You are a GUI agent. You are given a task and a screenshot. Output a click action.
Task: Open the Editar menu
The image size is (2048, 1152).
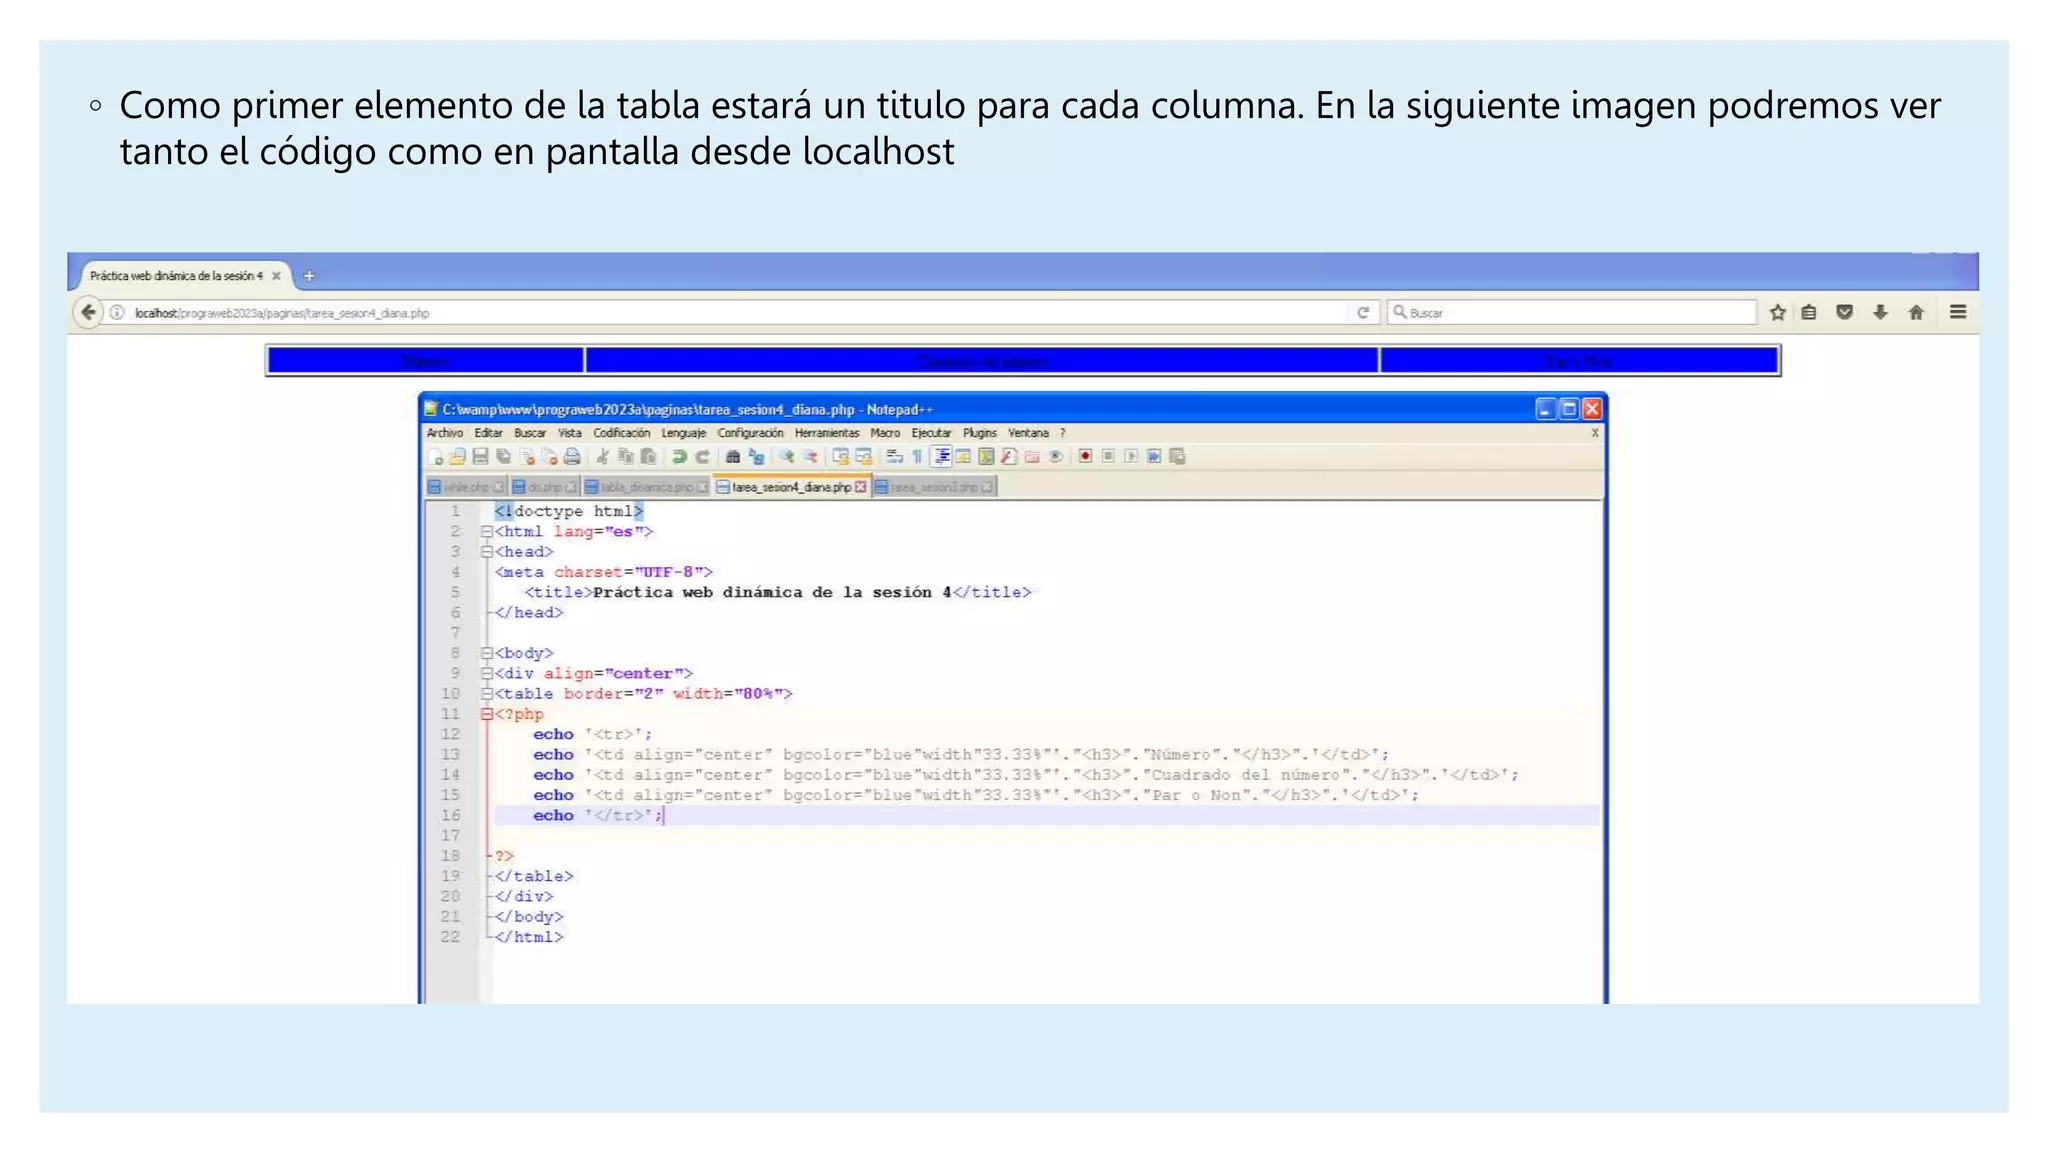point(488,433)
